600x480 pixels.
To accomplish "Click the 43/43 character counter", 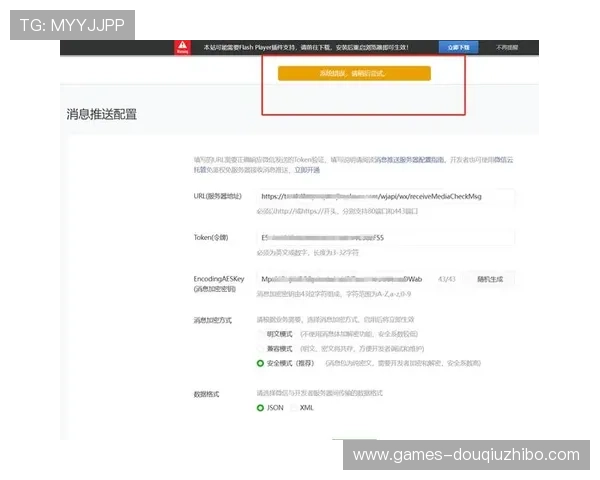I will (x=447, y=279).
